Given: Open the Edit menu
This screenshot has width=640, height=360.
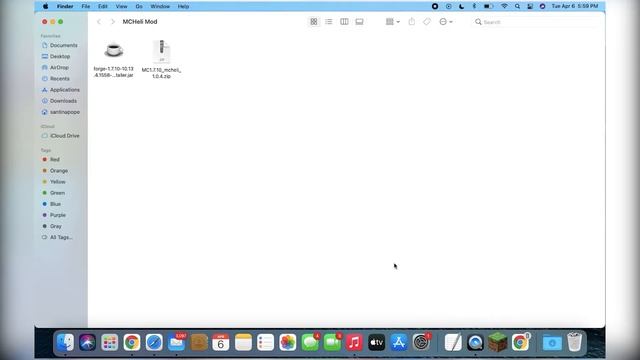Looking at the screenshot, I should tap(102, 6).
